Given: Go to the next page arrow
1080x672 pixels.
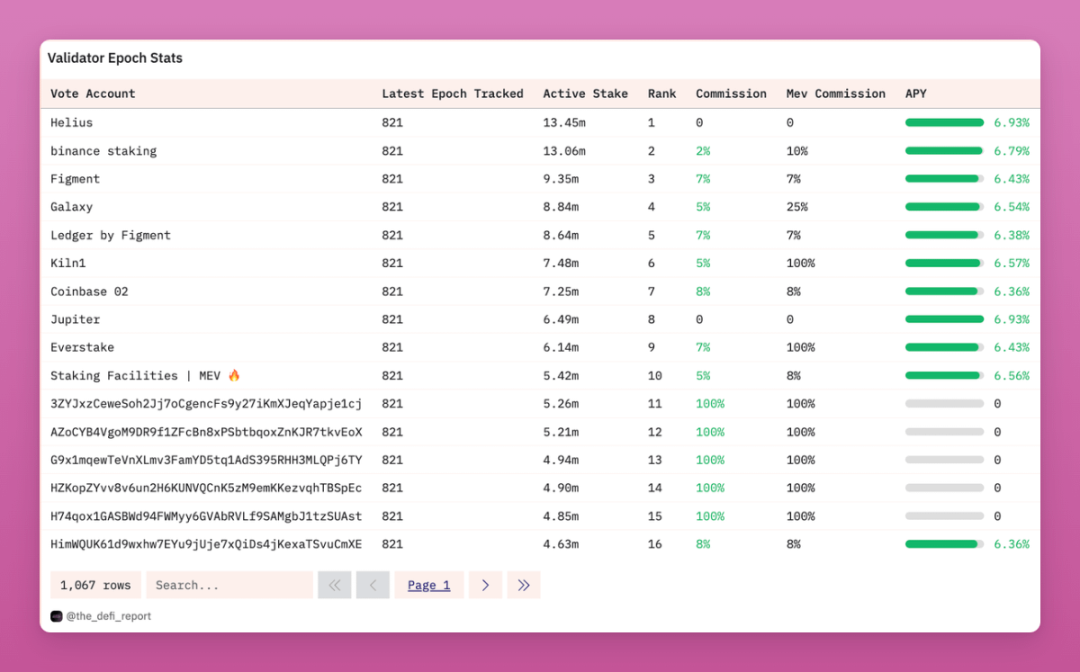Looking at the screenshot, I should tap(485, 585).
